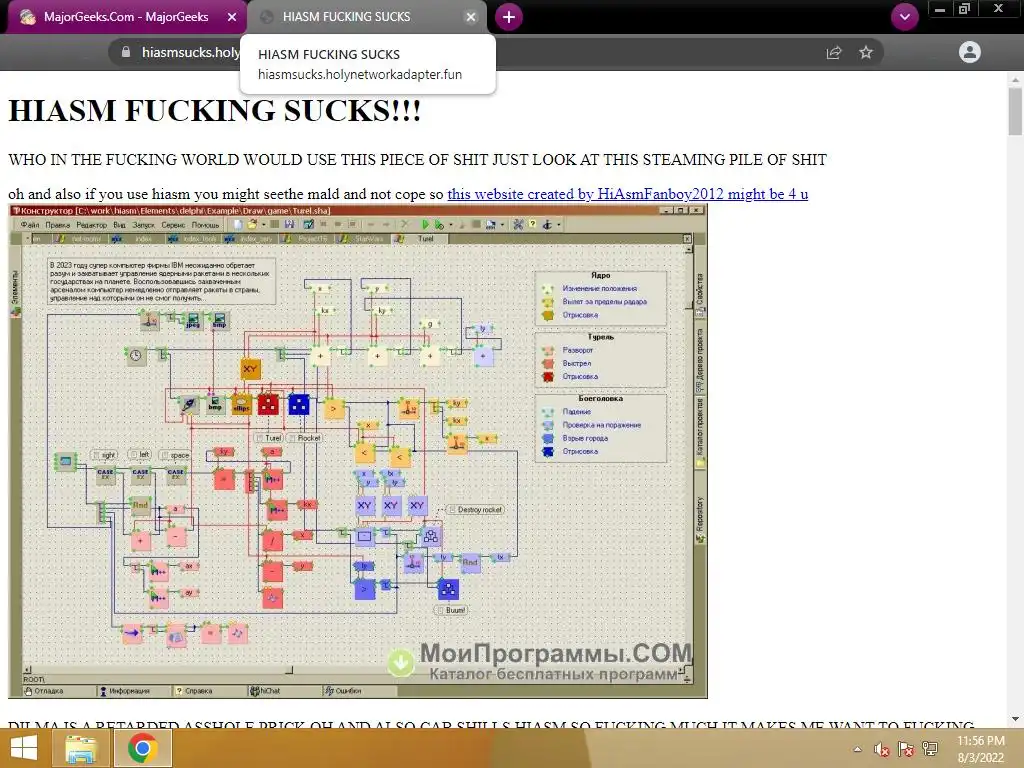
Task: Launch File Explorer from the taskbar
Action: tap(82, 748)
